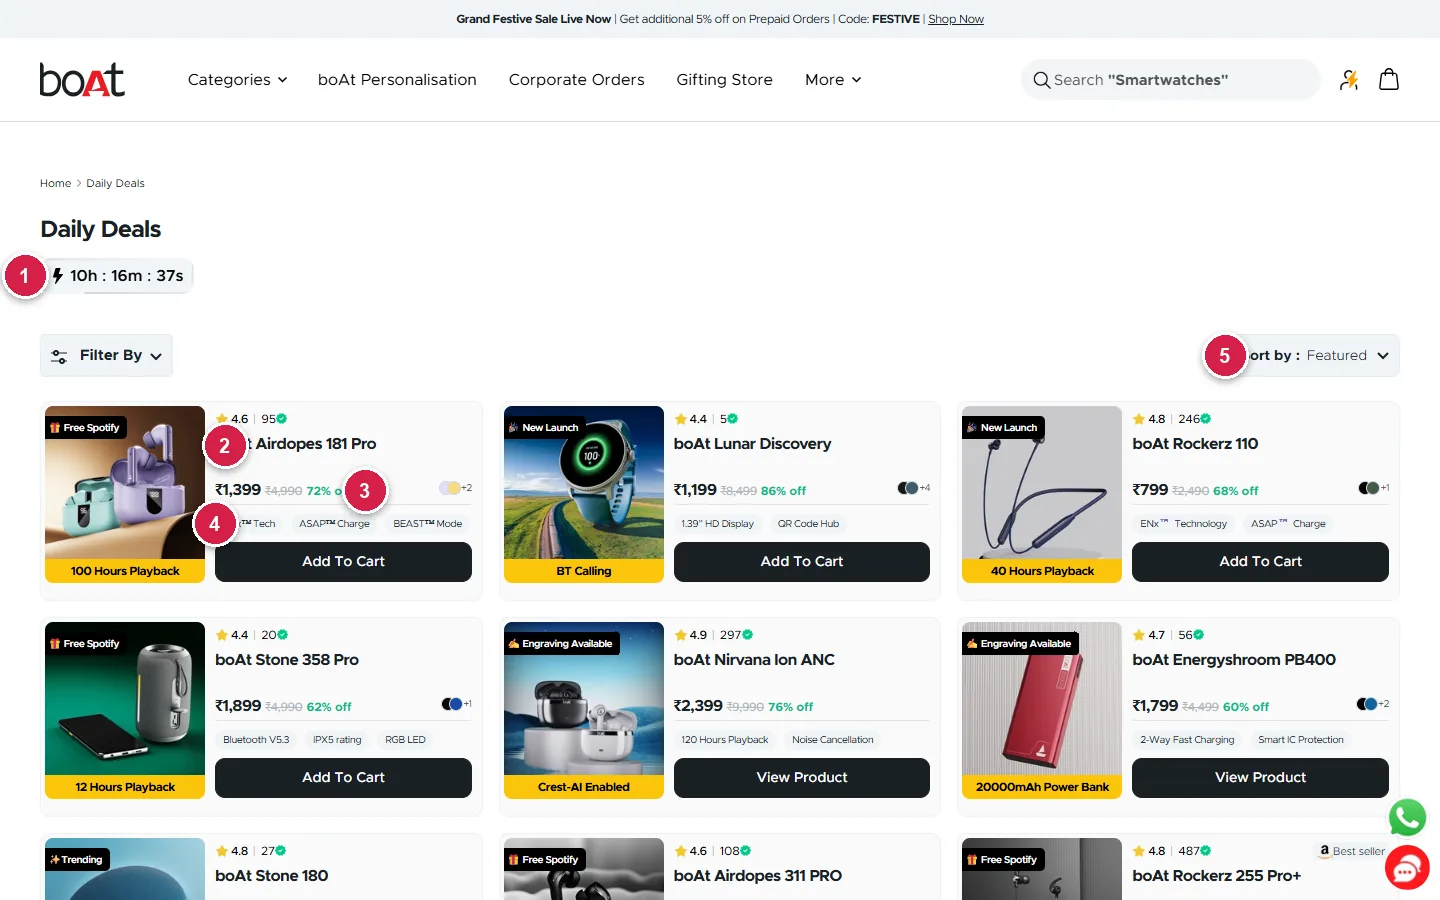Screen dimensions: 1440x900
Task: Open boAt Personalisation menu item
Action: 397,80
